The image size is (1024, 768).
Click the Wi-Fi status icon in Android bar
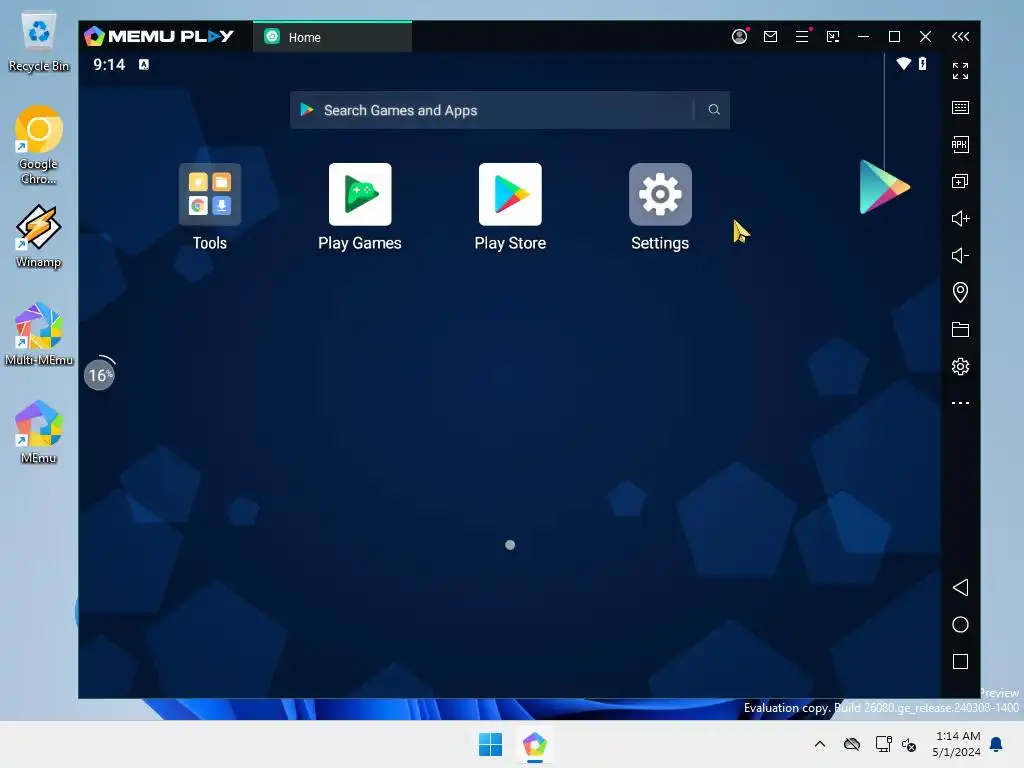coord(904,63)
